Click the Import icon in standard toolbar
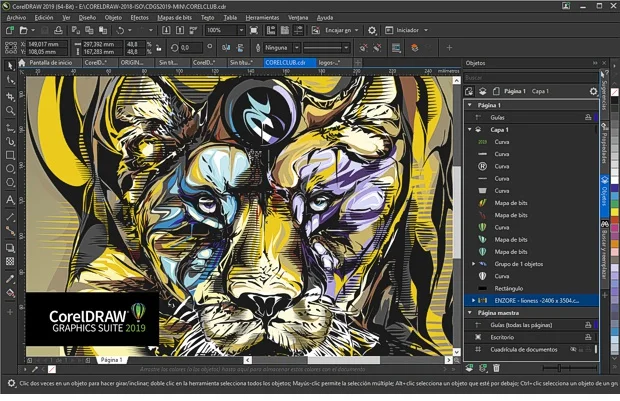This screenshot has height=401, width=620. pyautogui.click(x=166, y=30)
